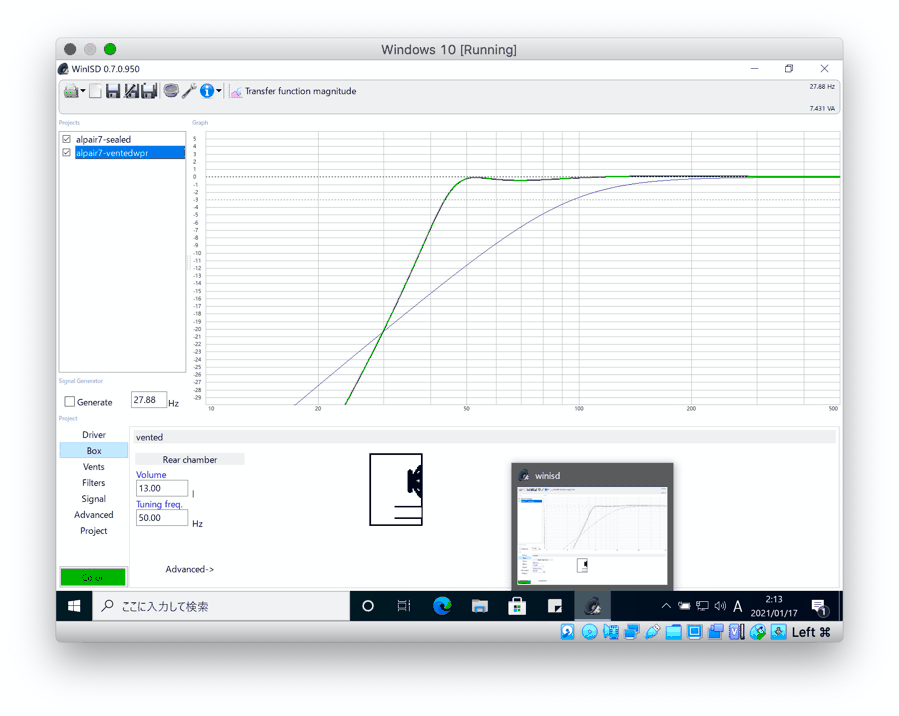Switch to the Driver tab
The height and width of the screenshot is (716, 899).
(93, 435)
